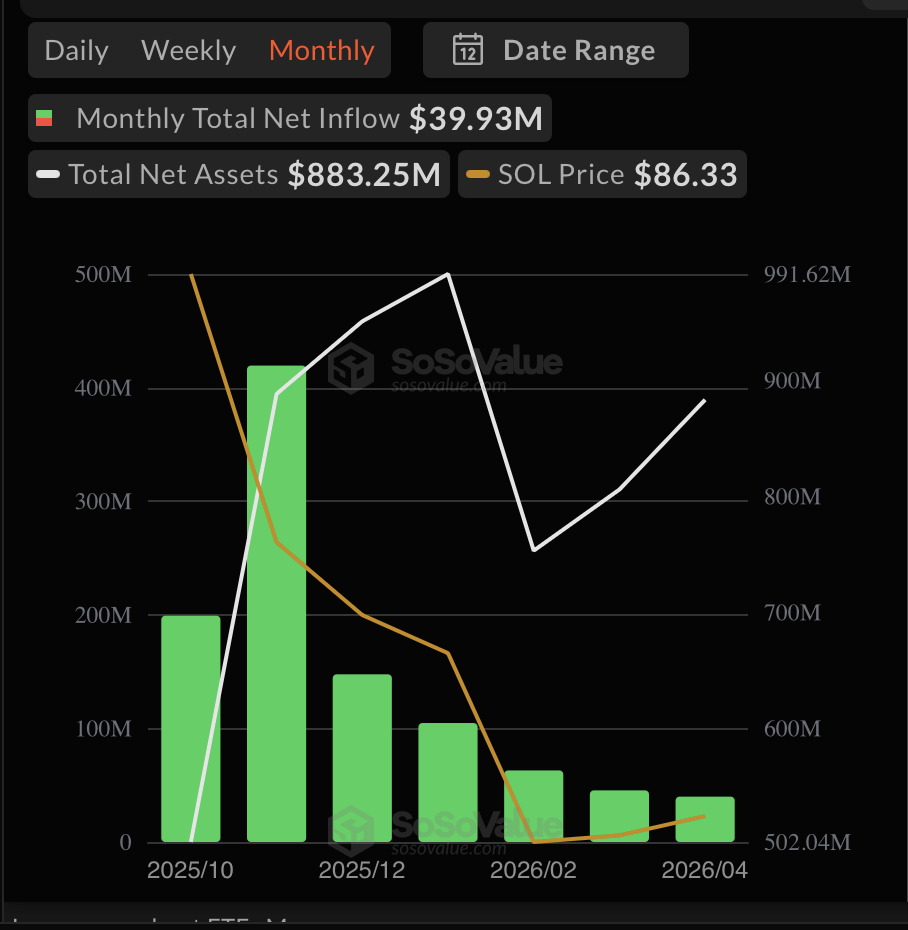Click the 2026/02 axis label
This screenshot has width=908, height=930.
pyautogui.click(x=532, y=870)
